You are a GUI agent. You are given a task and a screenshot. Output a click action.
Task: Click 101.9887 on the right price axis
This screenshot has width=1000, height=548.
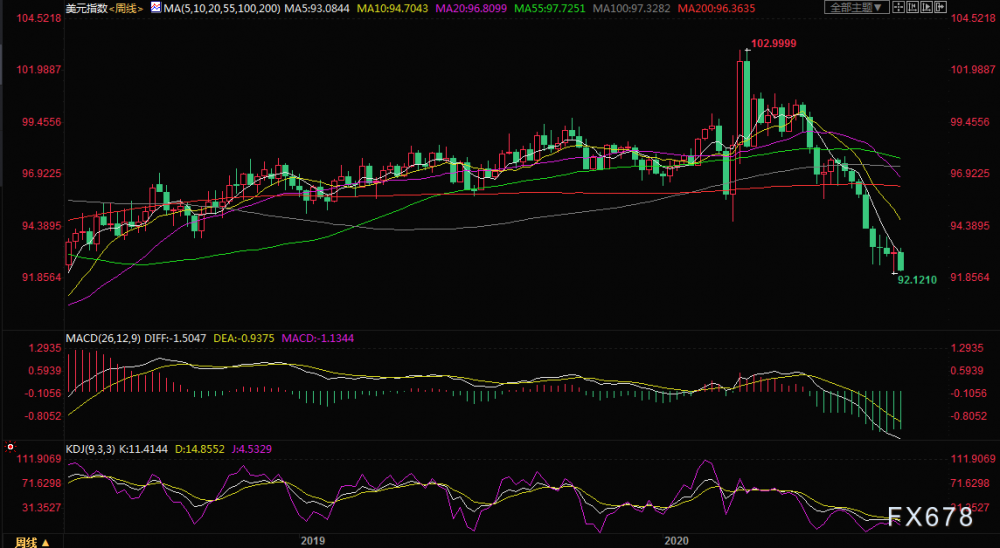coord(973,70)
